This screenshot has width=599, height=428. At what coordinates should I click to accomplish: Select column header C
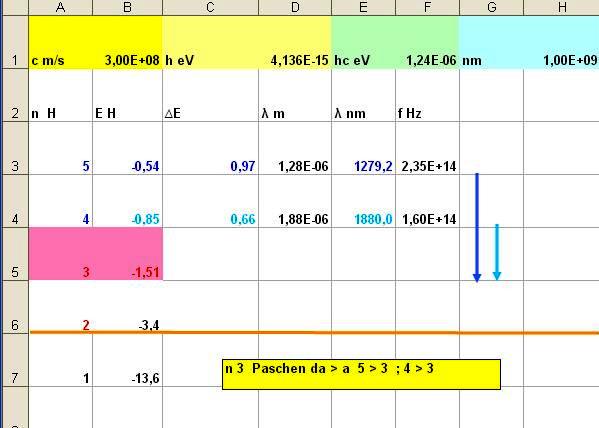click(x=210, y=7)
